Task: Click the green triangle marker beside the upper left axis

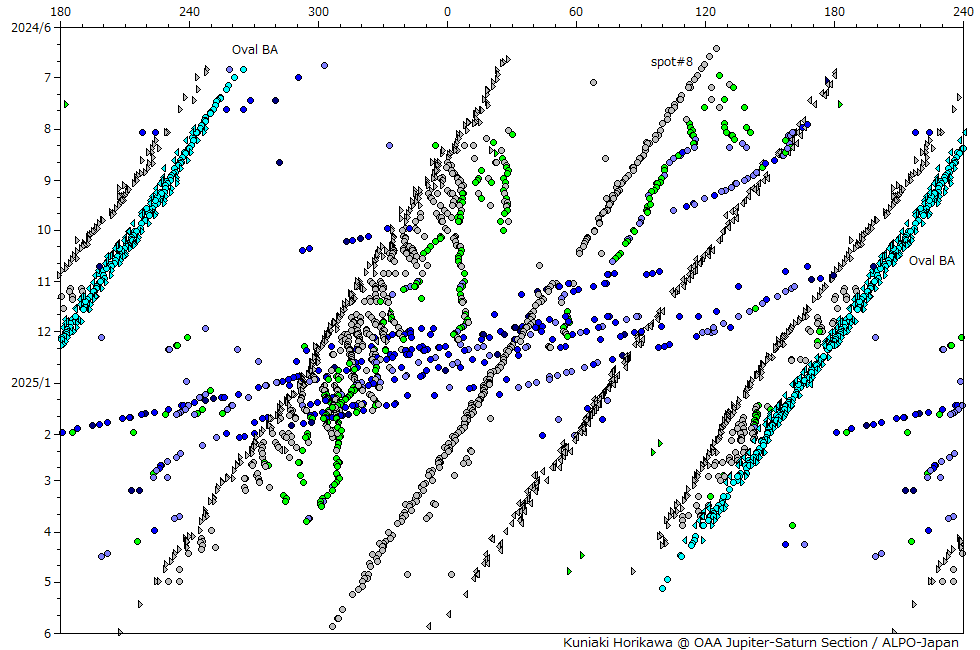Action: pos(66,104)
